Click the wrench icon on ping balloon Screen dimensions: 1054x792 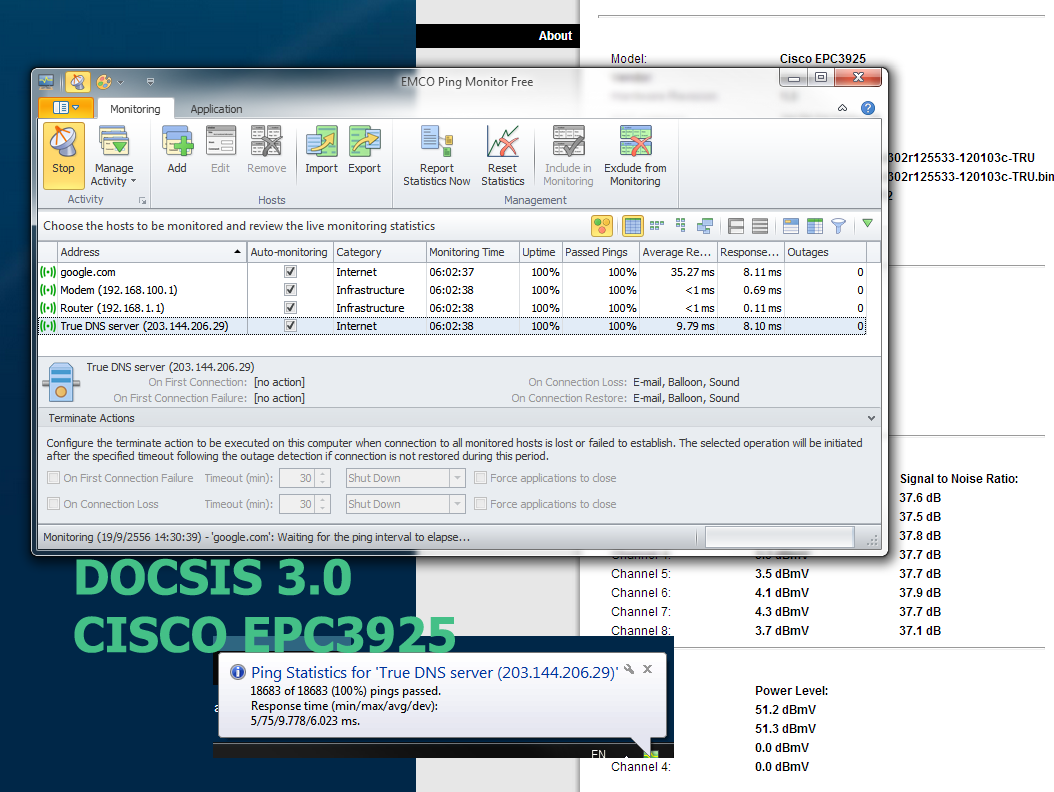(x=629, y=669)
